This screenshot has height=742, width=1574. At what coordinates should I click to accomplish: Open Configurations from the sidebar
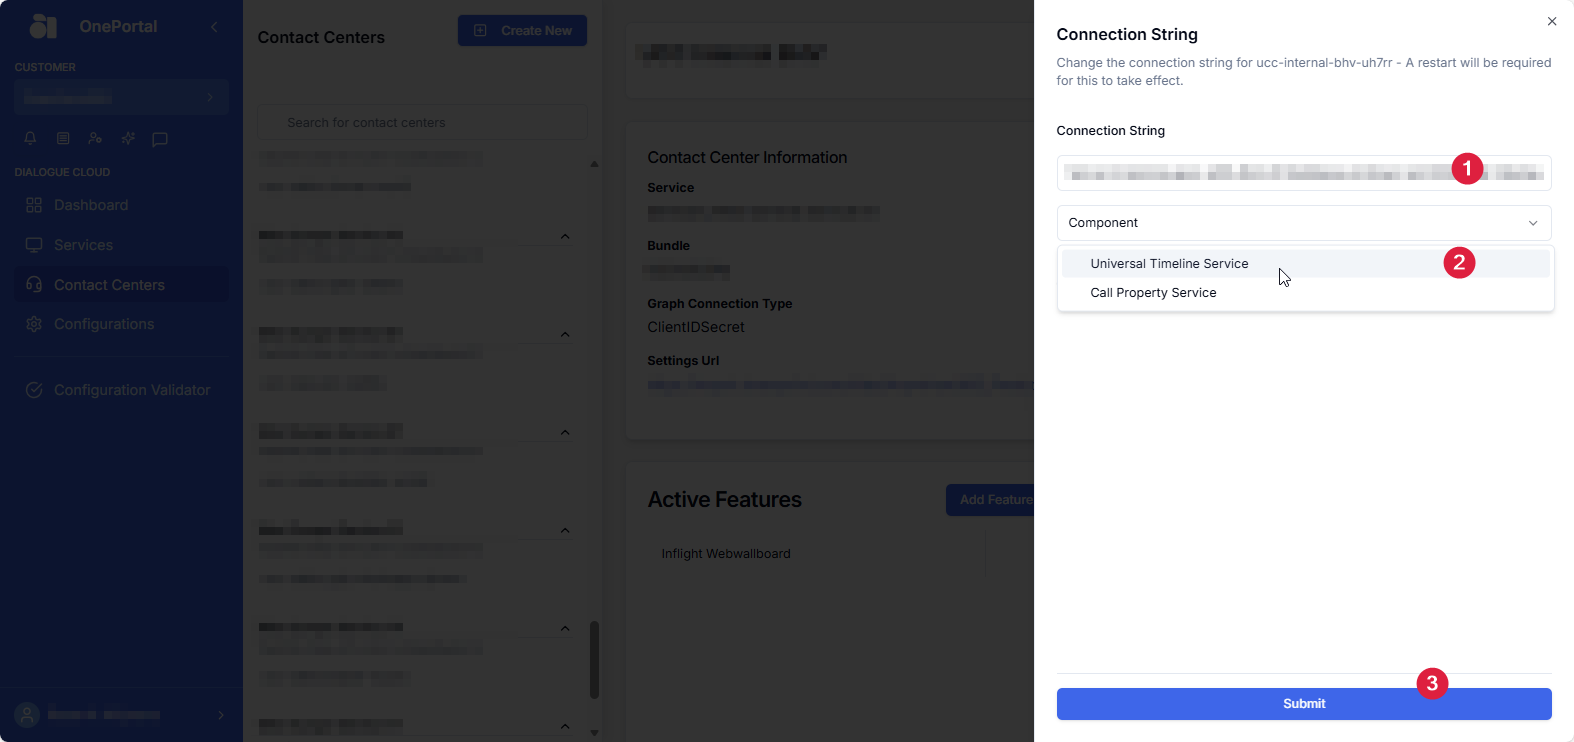104,324
